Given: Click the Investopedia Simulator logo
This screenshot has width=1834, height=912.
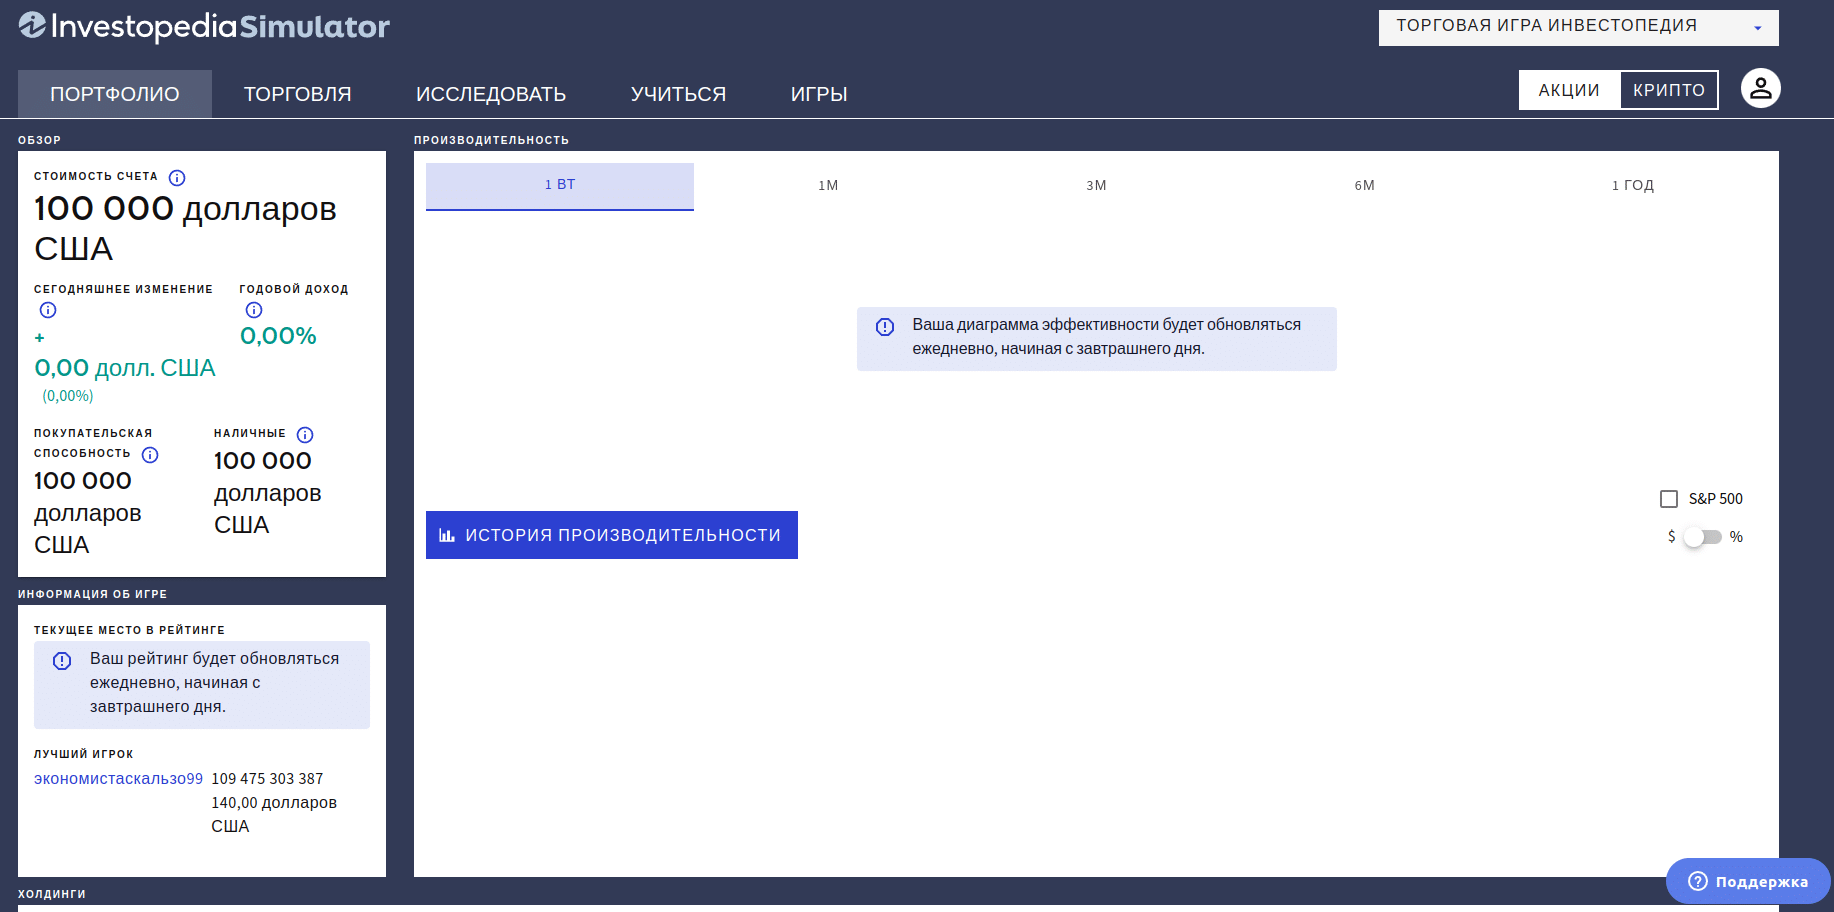Looking at the screenshot, I should 204,26.
